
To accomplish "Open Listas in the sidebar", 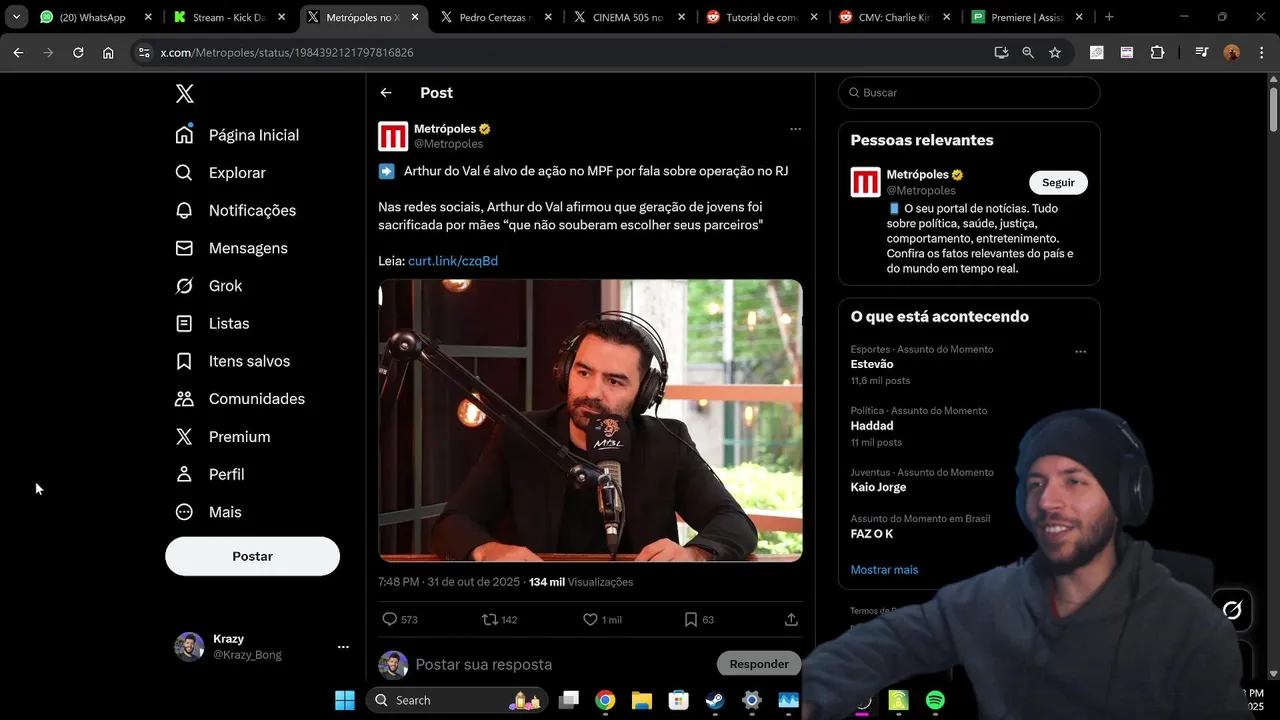I will tap(212, 324).
